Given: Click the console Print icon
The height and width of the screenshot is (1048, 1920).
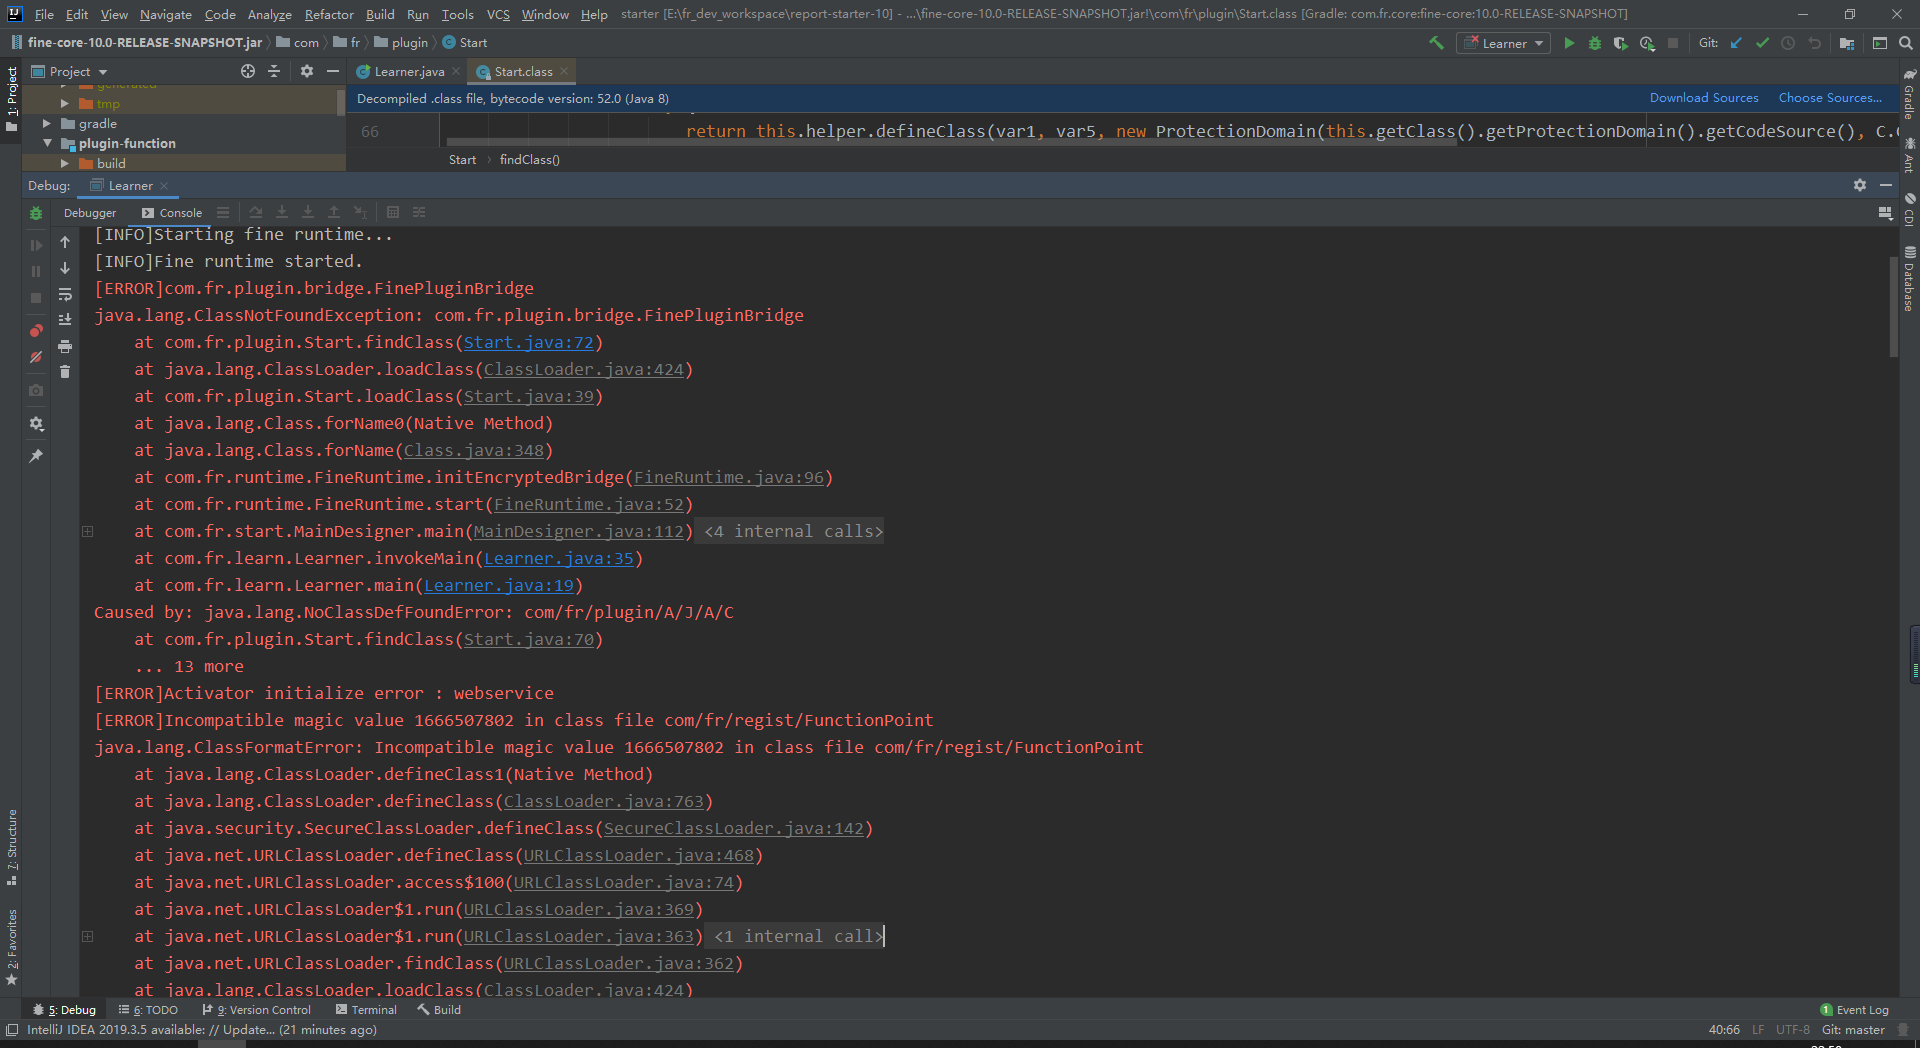Looking at the screenshot, I should coord(65,346).
